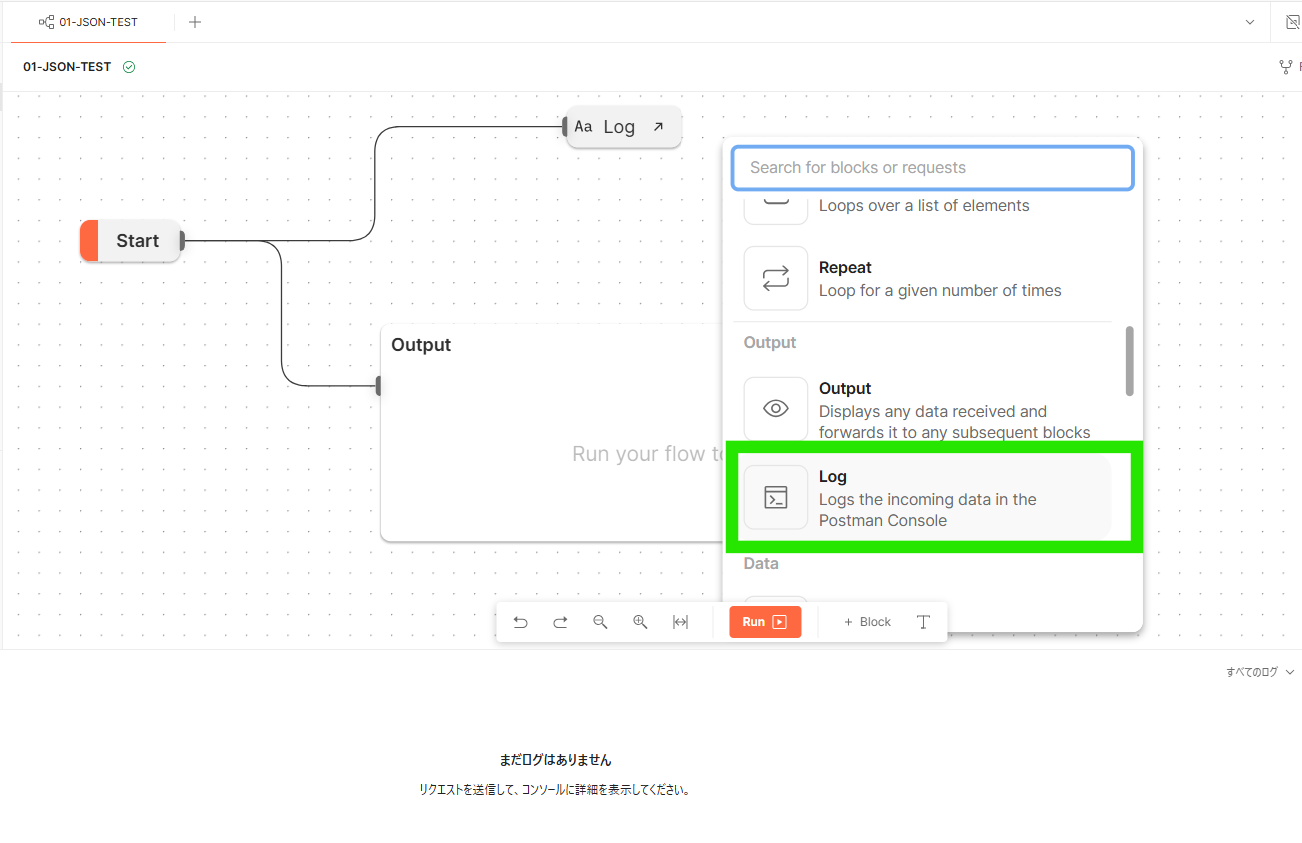
Task: Zoom in using the magnifier plus icon
Action: pyautogui.click(x=640, y=621)
